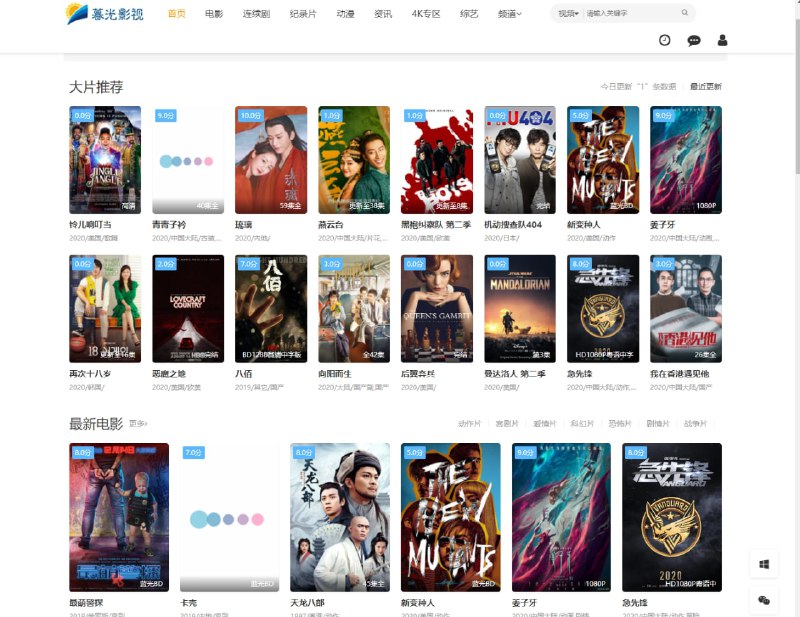Image resolution: width=800 pixels, height=617 pixels.
Task: Open the 最萌警探 poster in 最新电影
Action: [119, 517]
